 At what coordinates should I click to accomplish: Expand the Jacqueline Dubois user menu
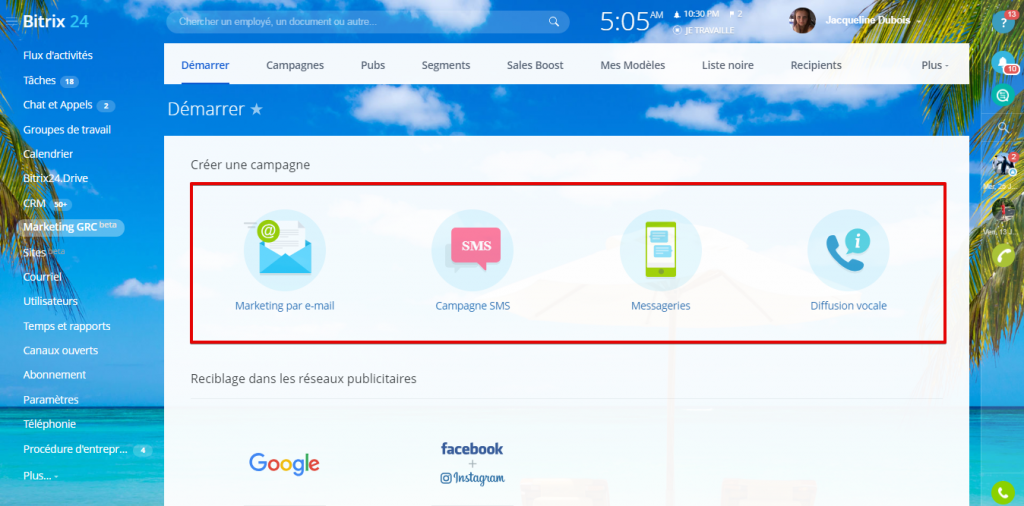click(873, 21)
